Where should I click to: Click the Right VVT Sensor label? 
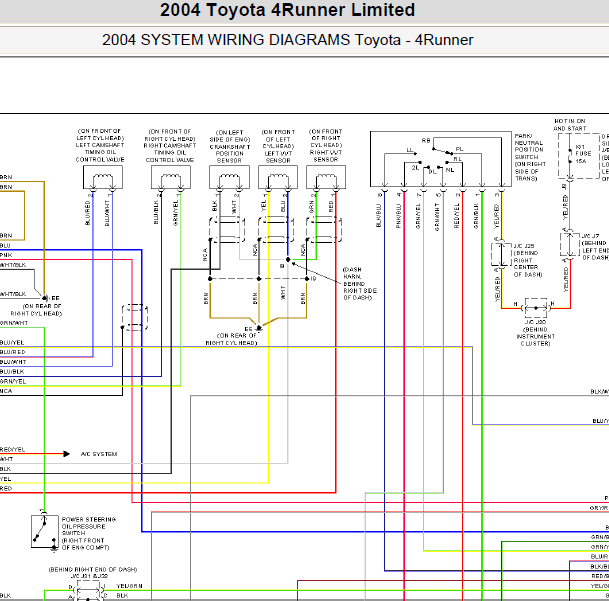click(325, 146)
